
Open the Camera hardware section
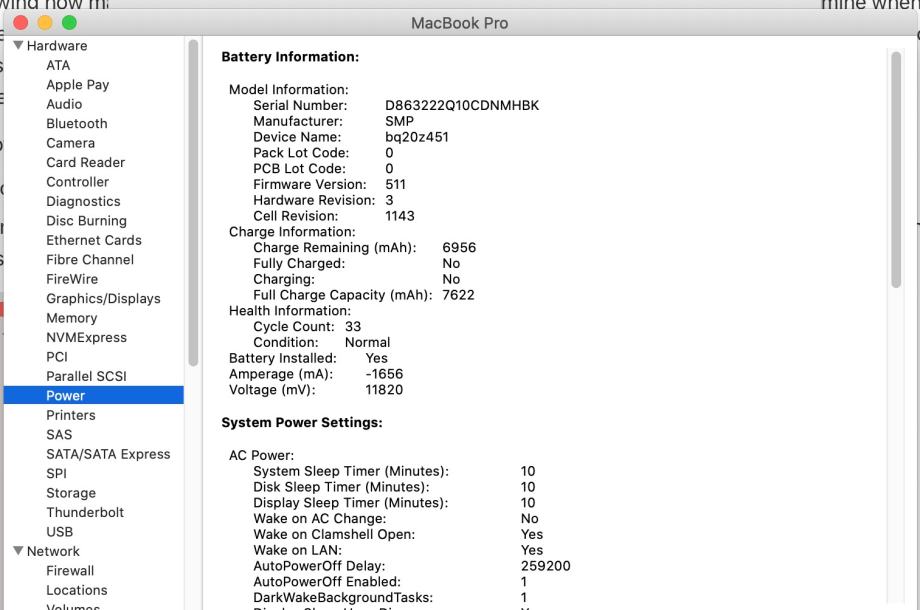click(70, 143)
